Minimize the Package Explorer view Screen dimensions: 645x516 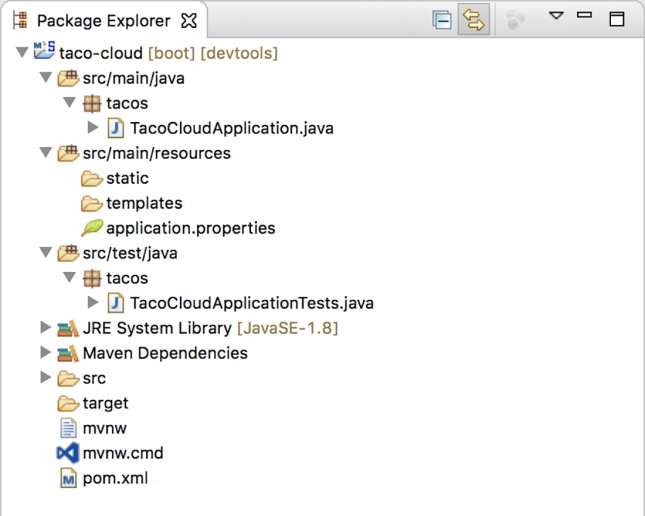tap(585, 15)
